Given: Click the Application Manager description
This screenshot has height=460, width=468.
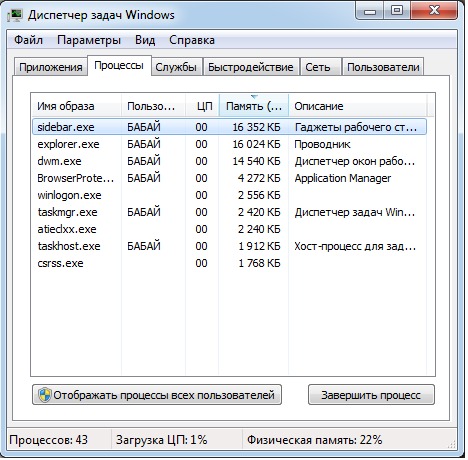Looking at the screenshot, I should (343, 178).
